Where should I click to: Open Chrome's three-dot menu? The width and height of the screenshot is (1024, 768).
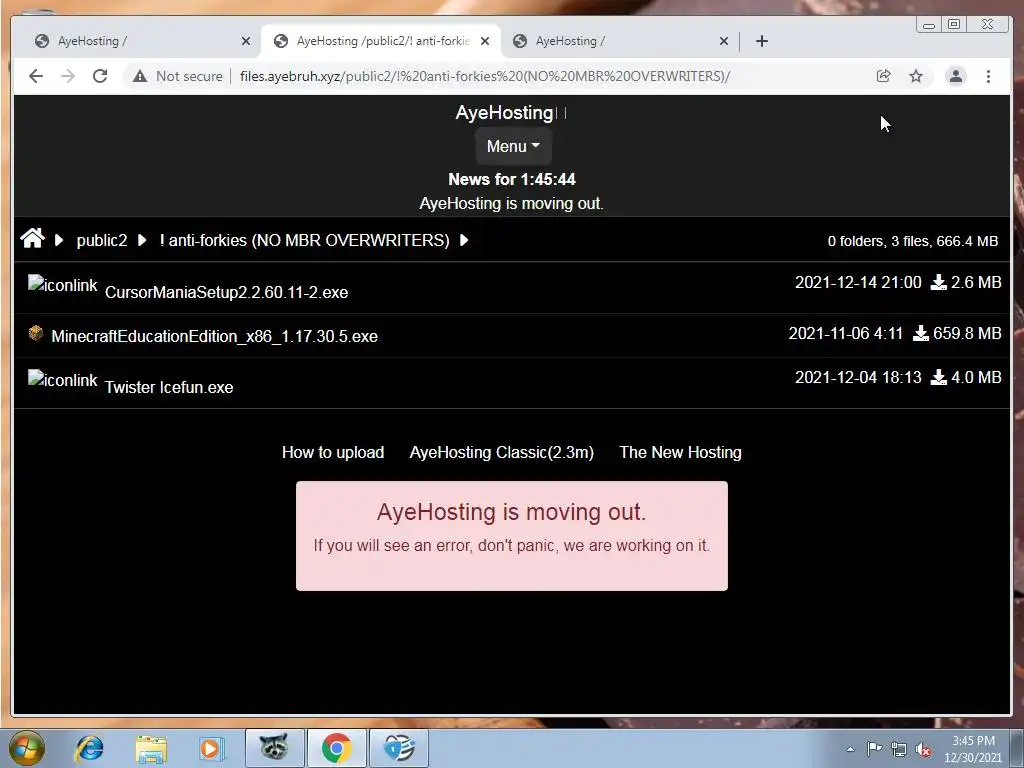[x=988, y=76]
